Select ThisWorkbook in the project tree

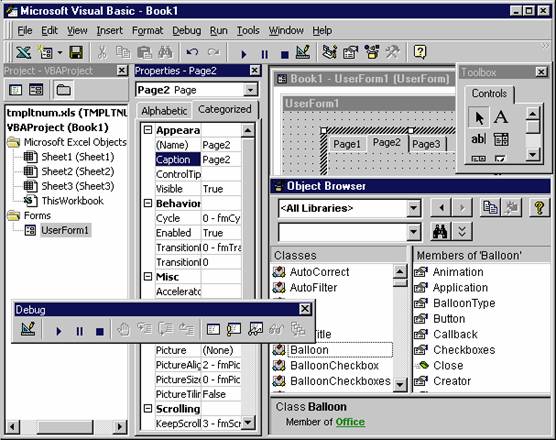[72, 201]
